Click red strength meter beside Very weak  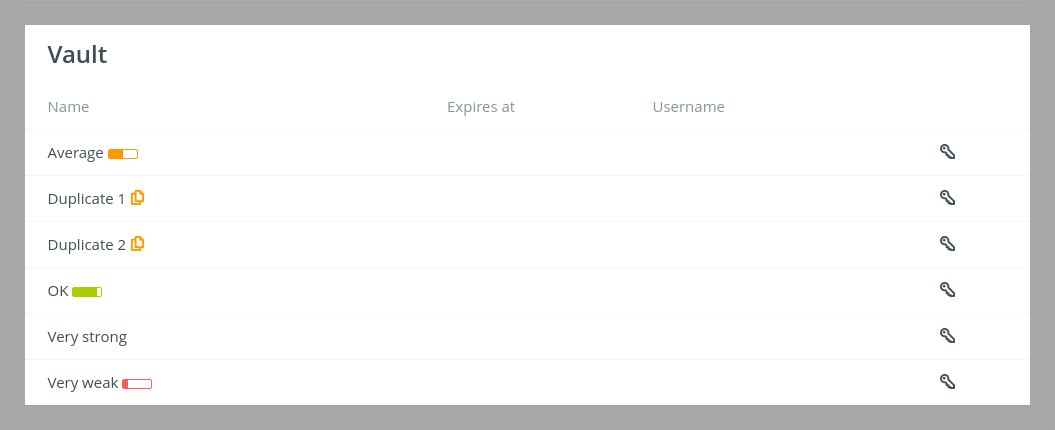coord(137,384)
